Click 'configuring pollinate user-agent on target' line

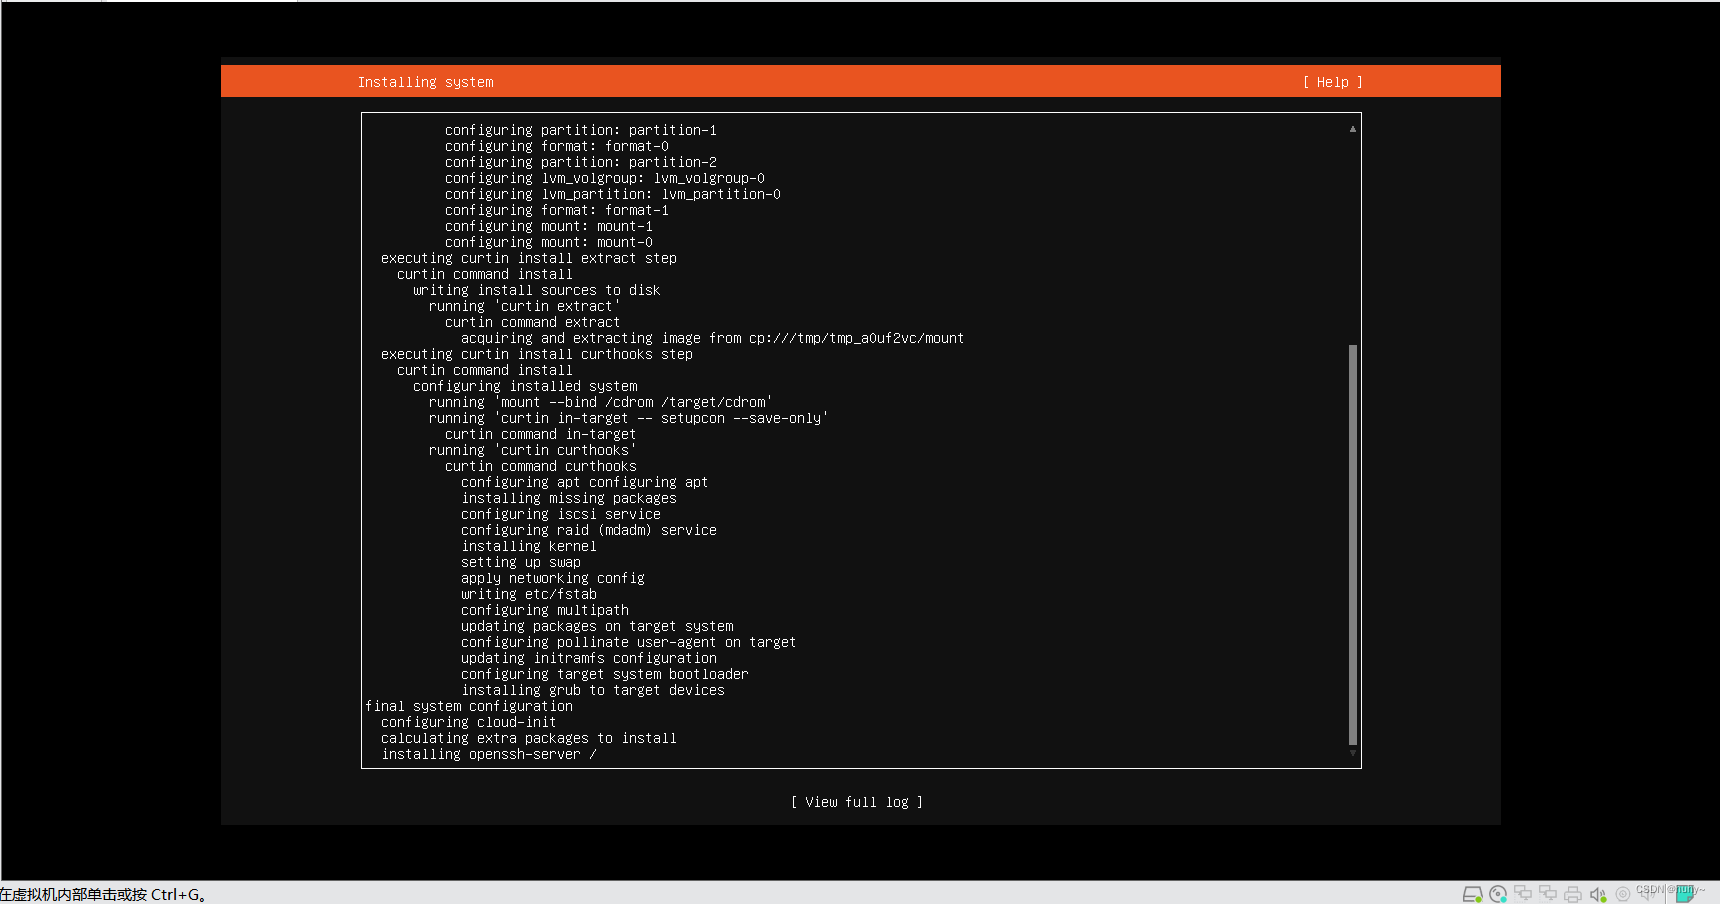[628, 642]
